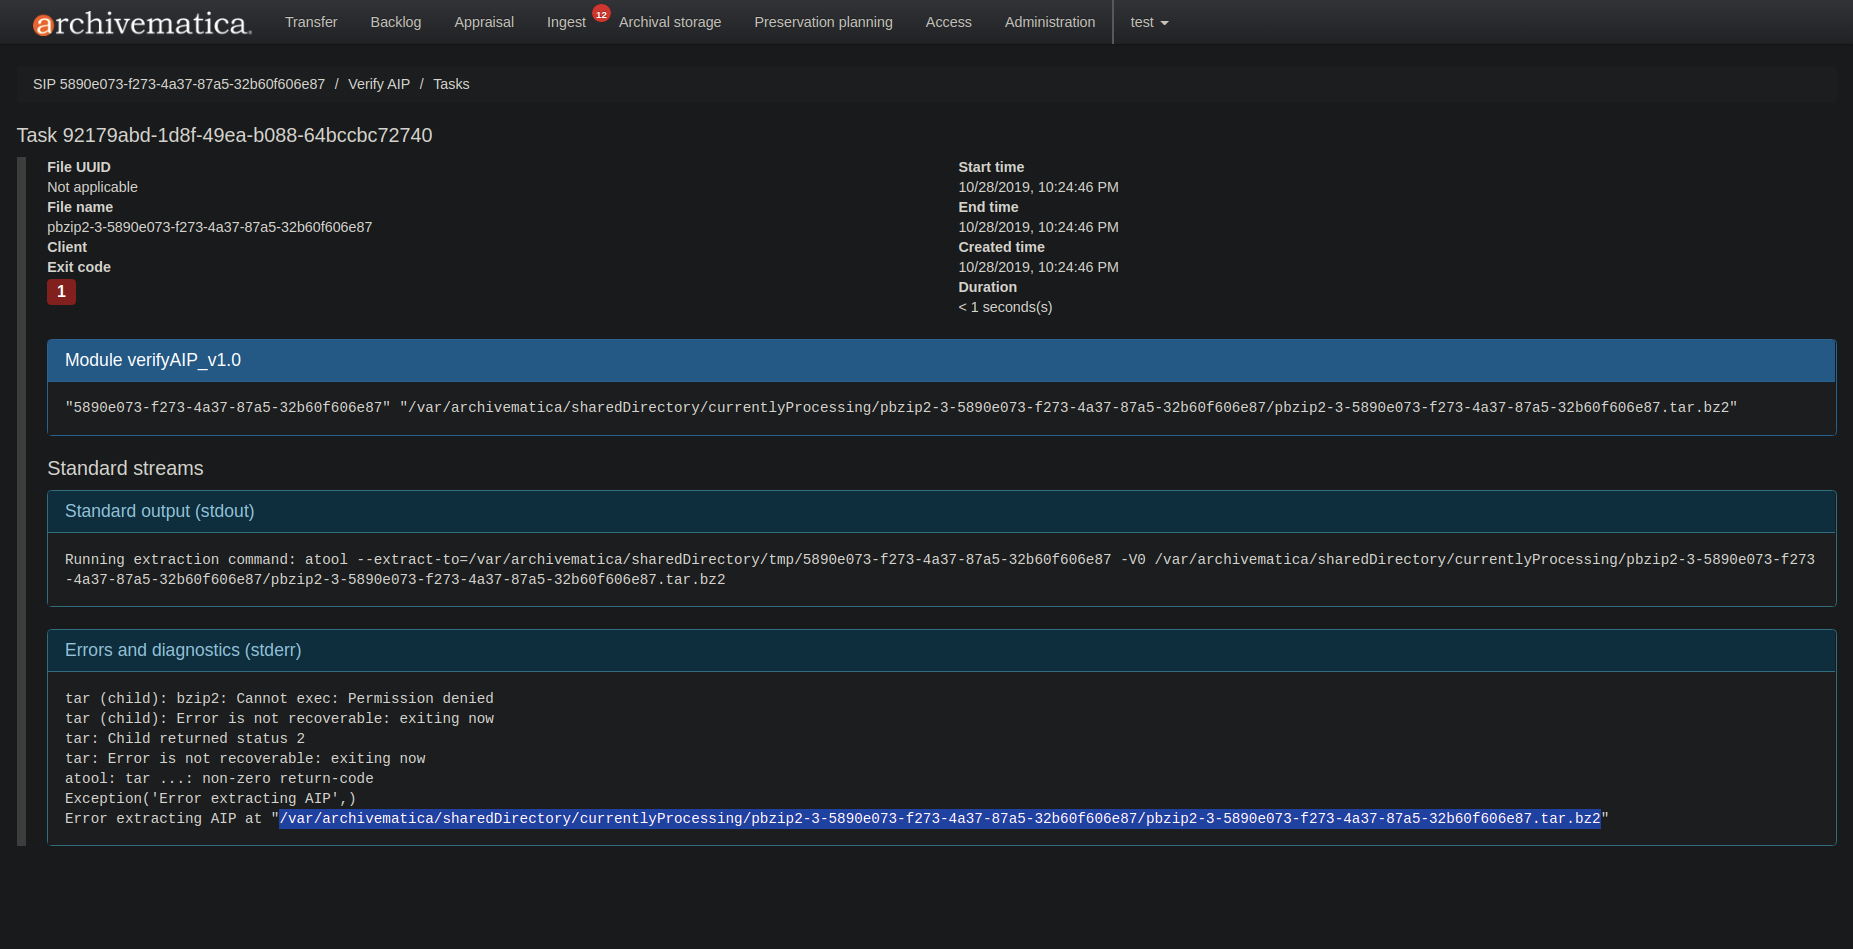The width and height of the screenshot is (1853, 949).
Task: Open the Access section
Action: [x=948, y=22]
